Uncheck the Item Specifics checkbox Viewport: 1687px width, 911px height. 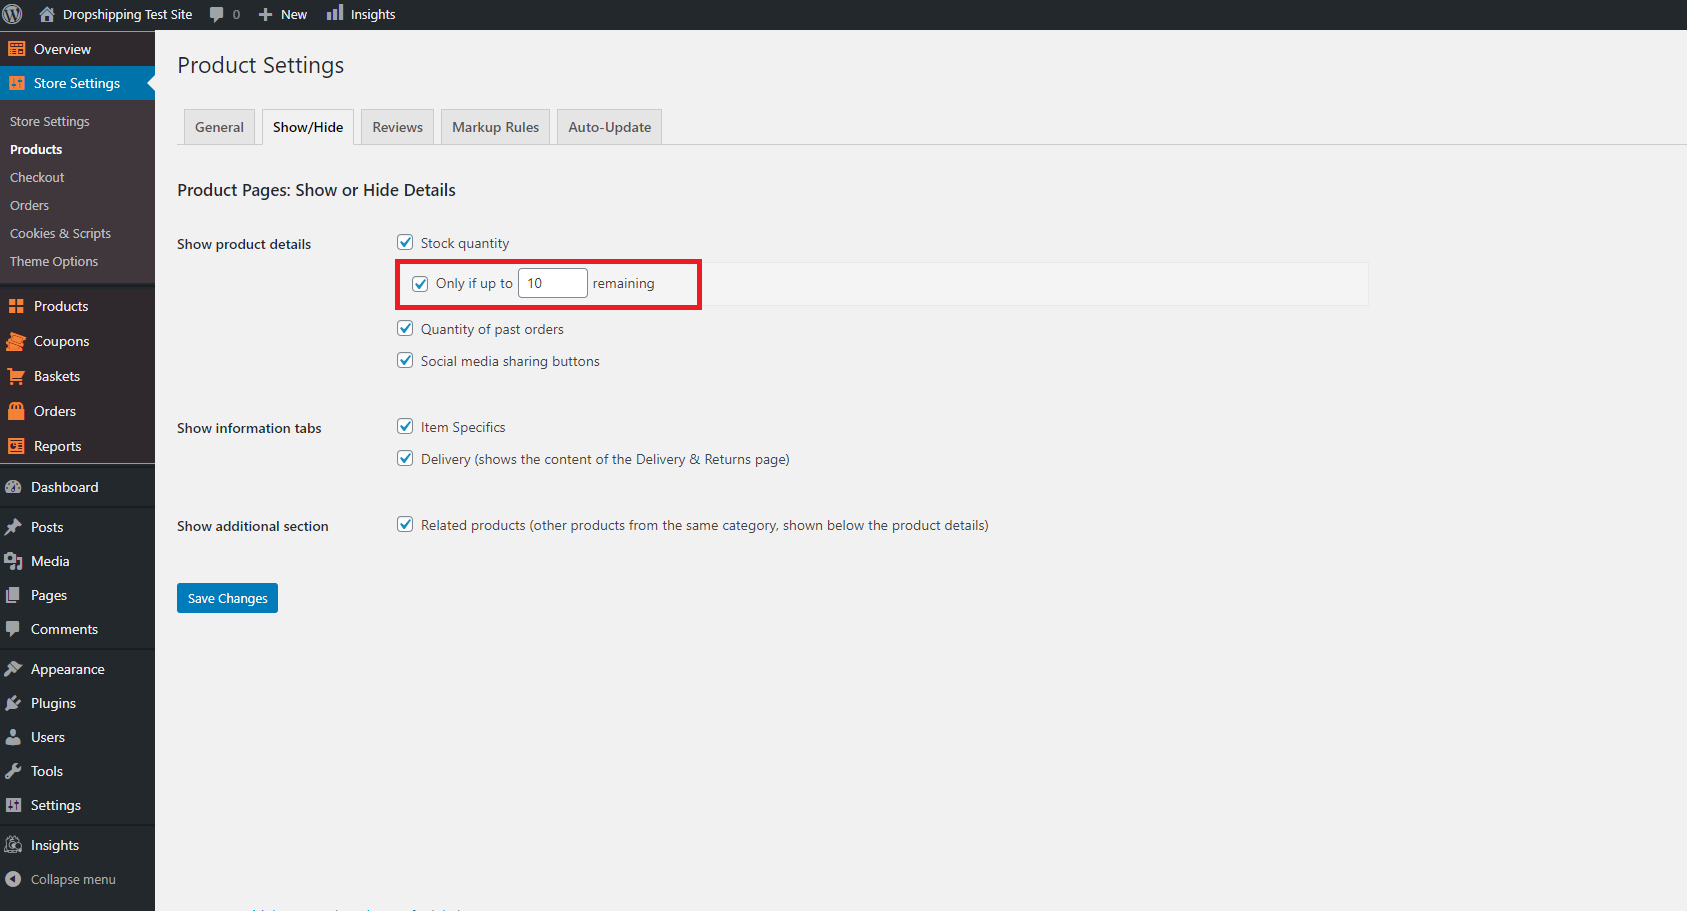click(x=405, y=426)
